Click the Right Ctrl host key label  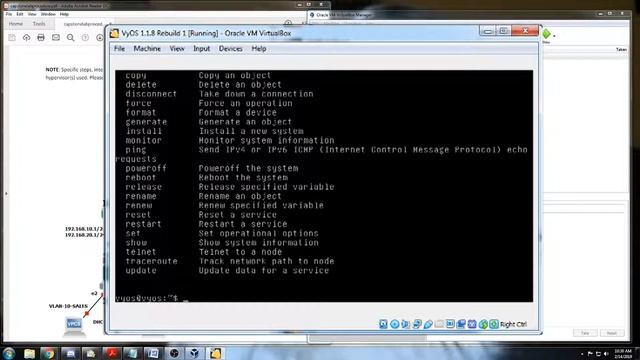[x=513, y=324]
